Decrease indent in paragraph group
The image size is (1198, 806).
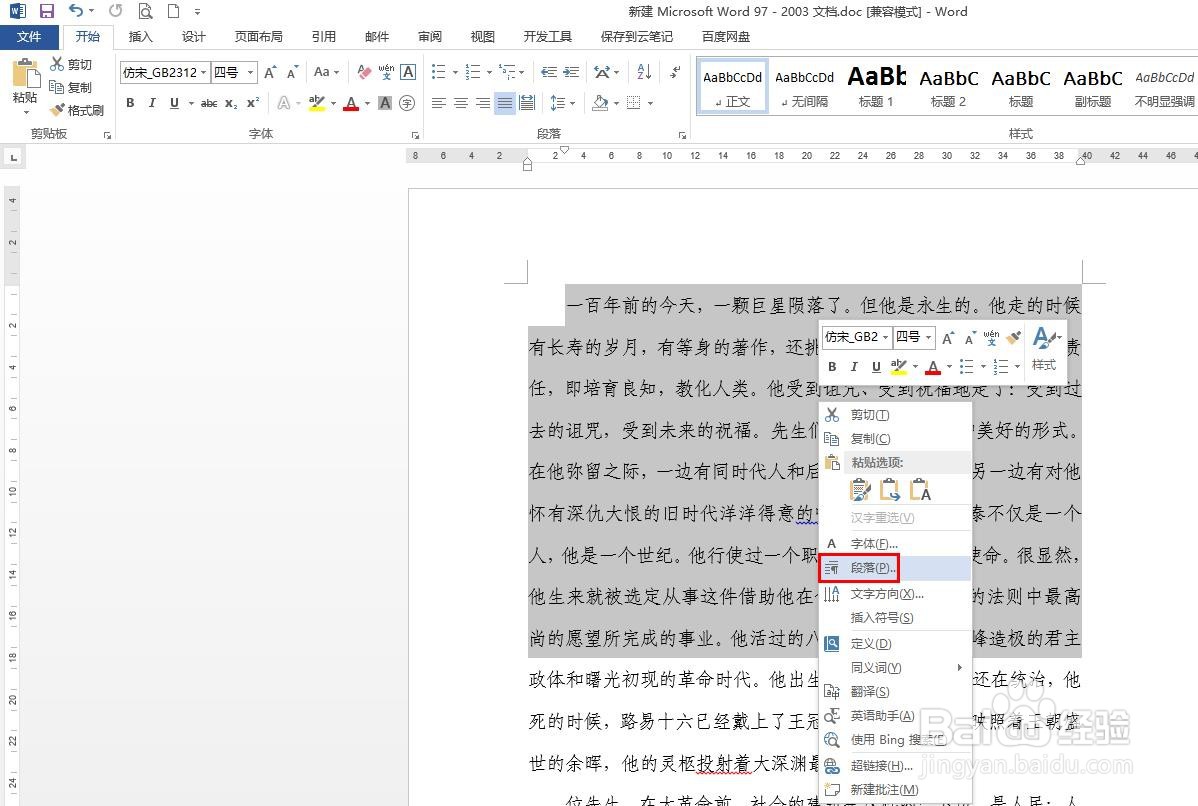tap(549, 73)
